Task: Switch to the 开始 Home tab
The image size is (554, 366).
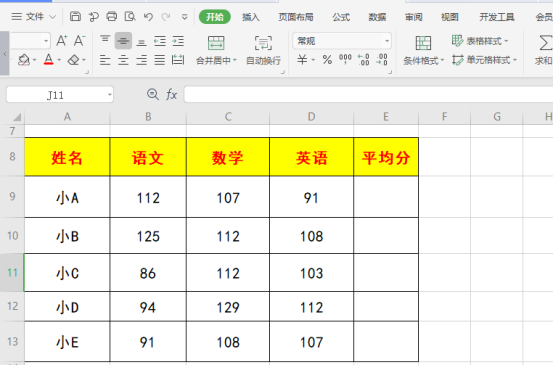Action: pos(215,17)
